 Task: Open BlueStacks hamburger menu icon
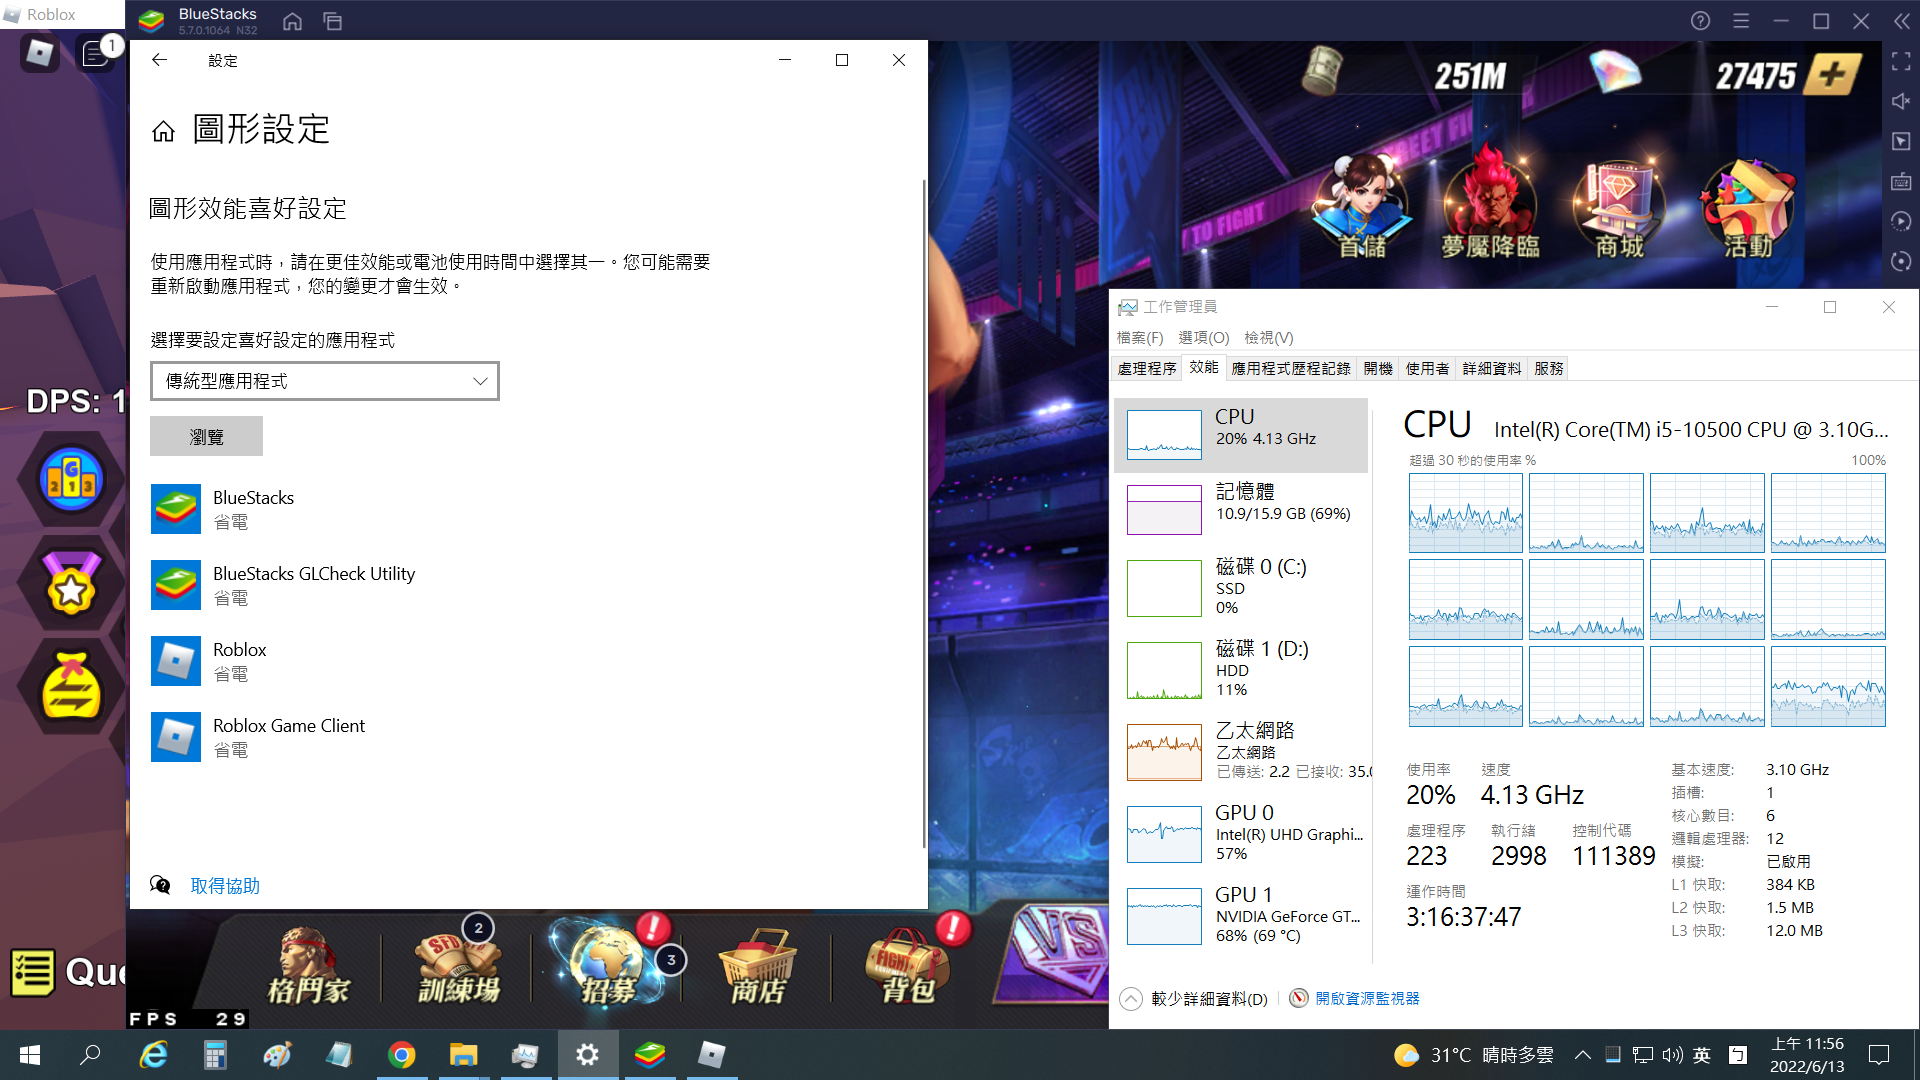click(x=1741, y=21)
